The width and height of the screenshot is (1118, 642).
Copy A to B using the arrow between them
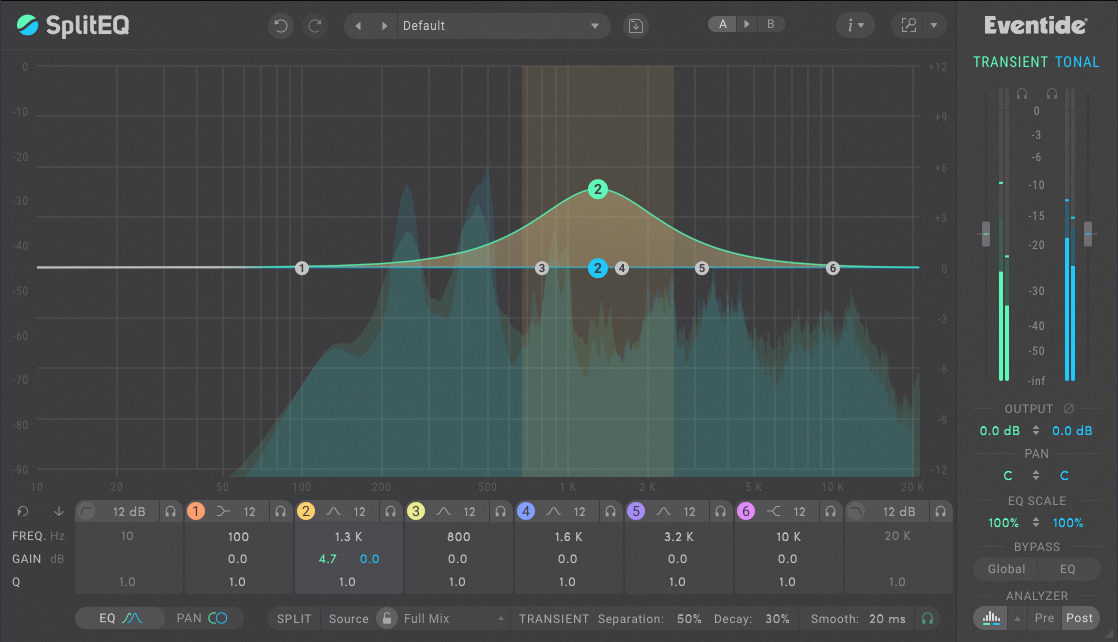tap(747, 24)
